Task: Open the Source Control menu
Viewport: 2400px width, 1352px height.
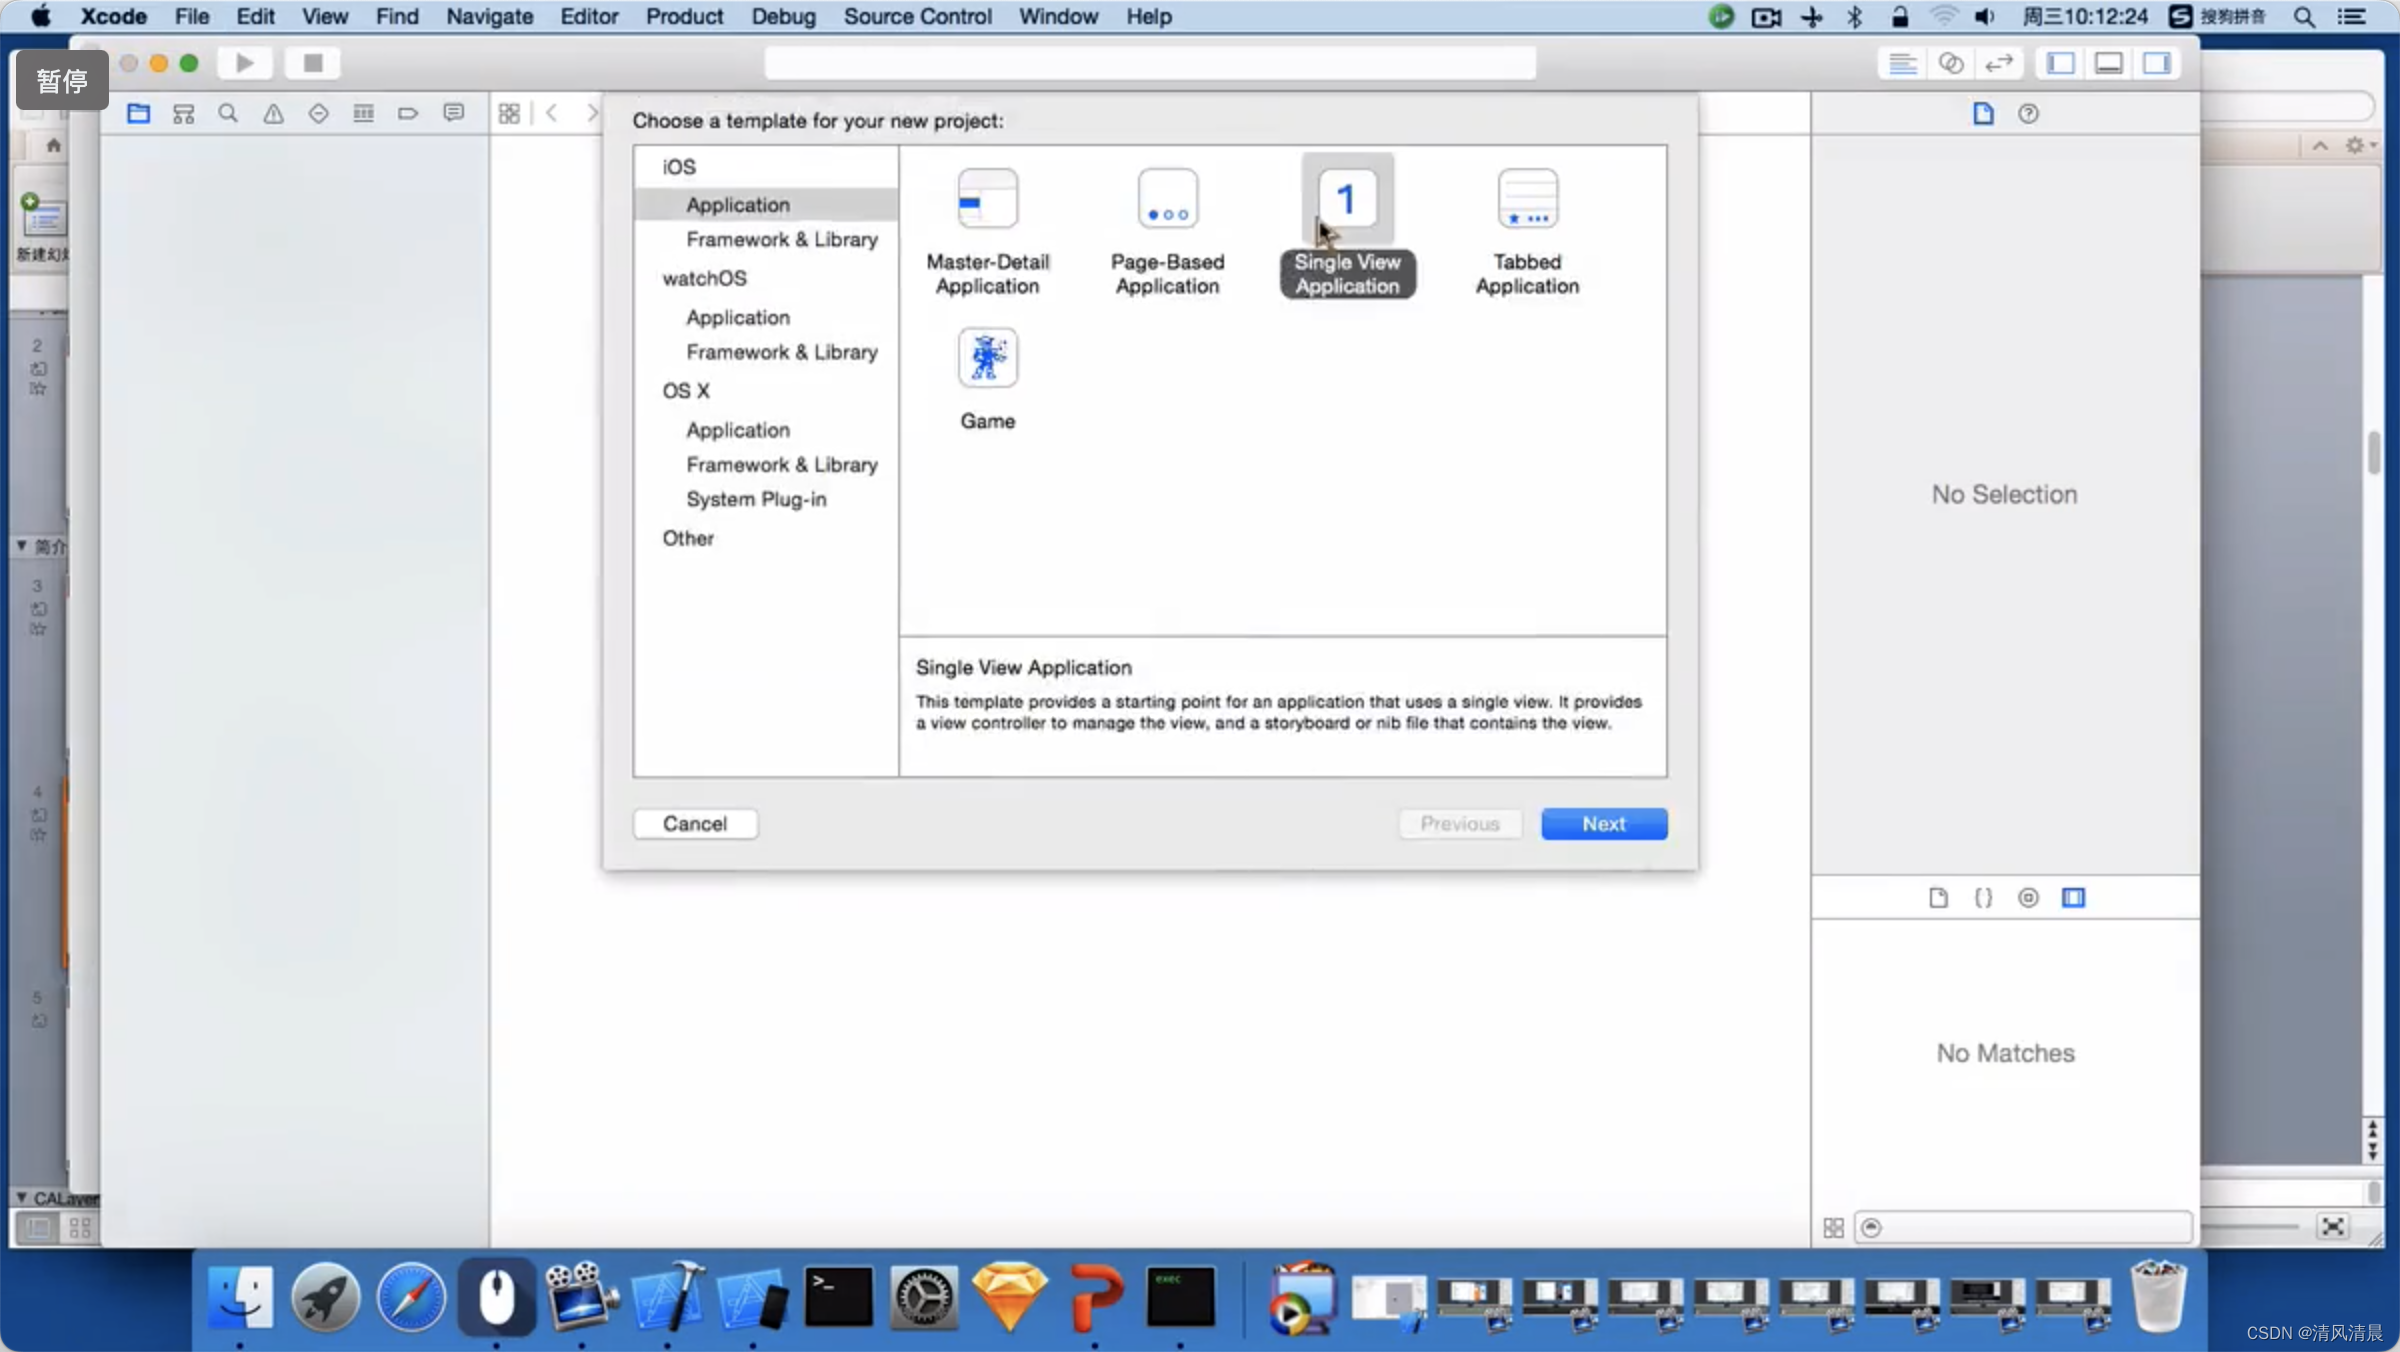Action: tap(917, 16)
